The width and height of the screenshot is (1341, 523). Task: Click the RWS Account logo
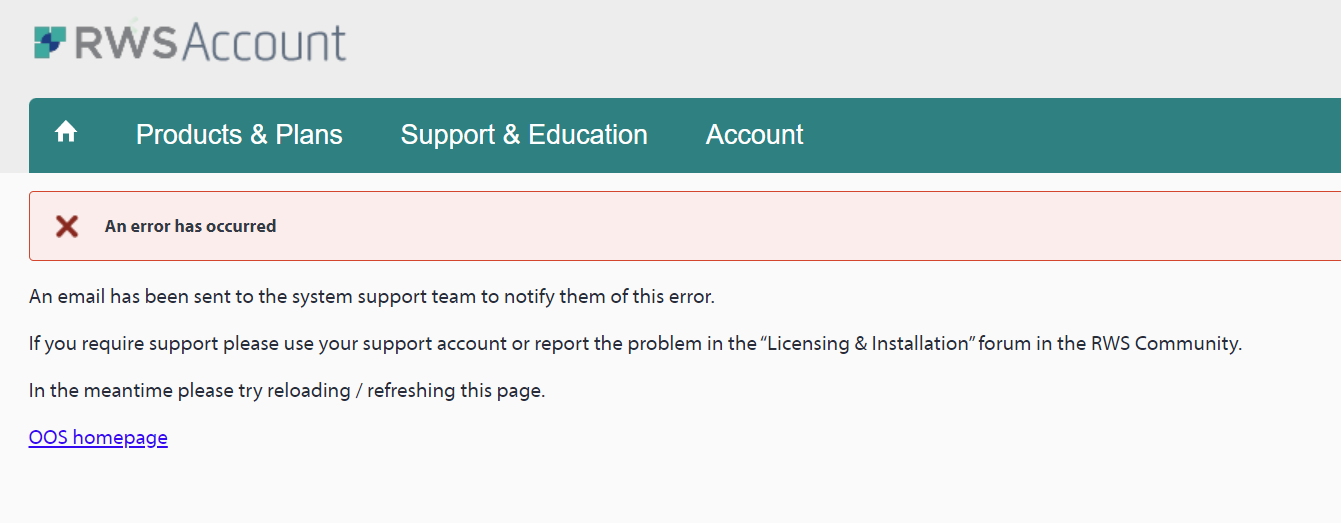[190, 43]
